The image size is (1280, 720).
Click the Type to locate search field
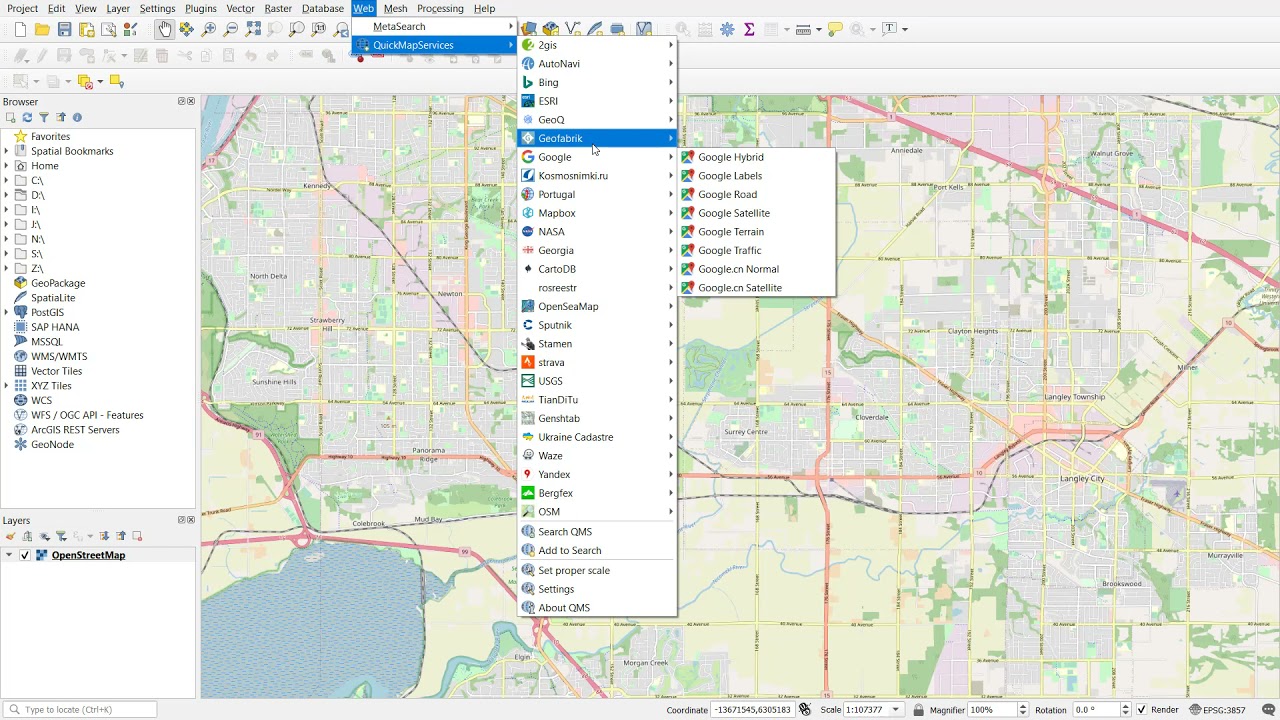tap(80, 710)
